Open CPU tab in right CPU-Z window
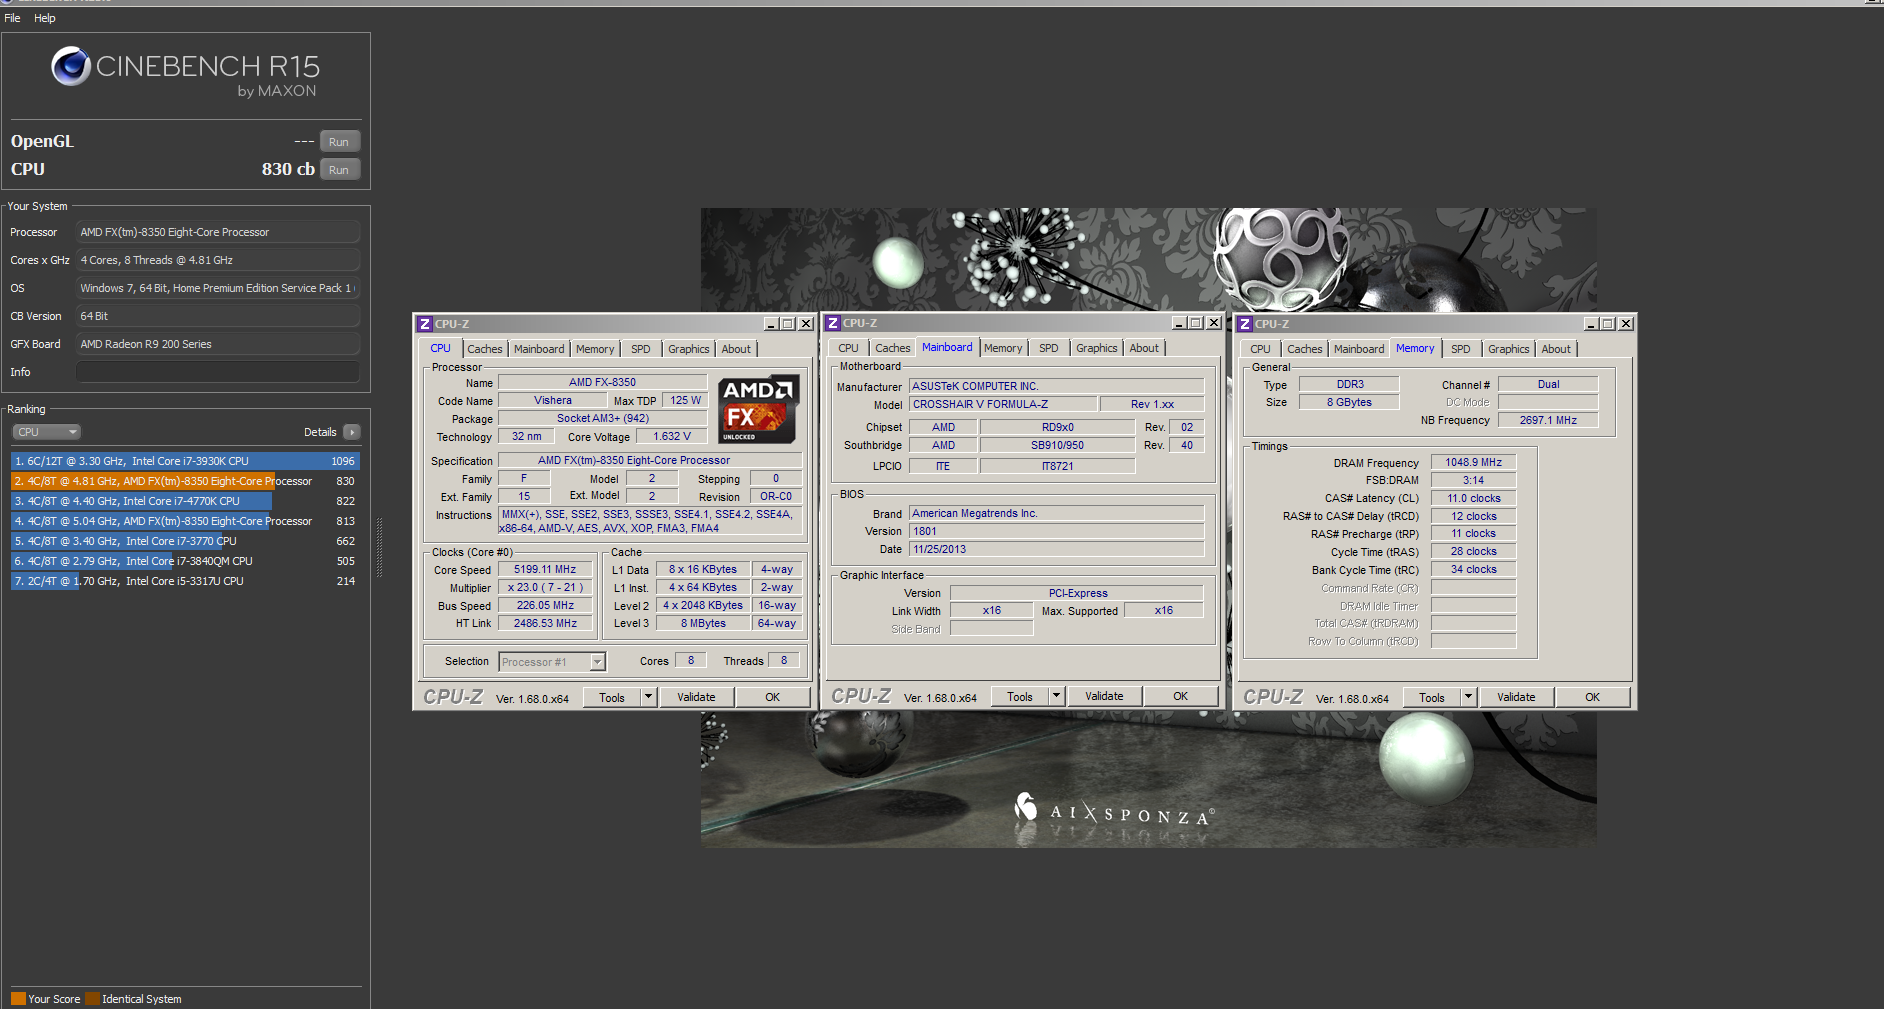Viewport: 1884px width, 1009px height. pos(1260,349)
